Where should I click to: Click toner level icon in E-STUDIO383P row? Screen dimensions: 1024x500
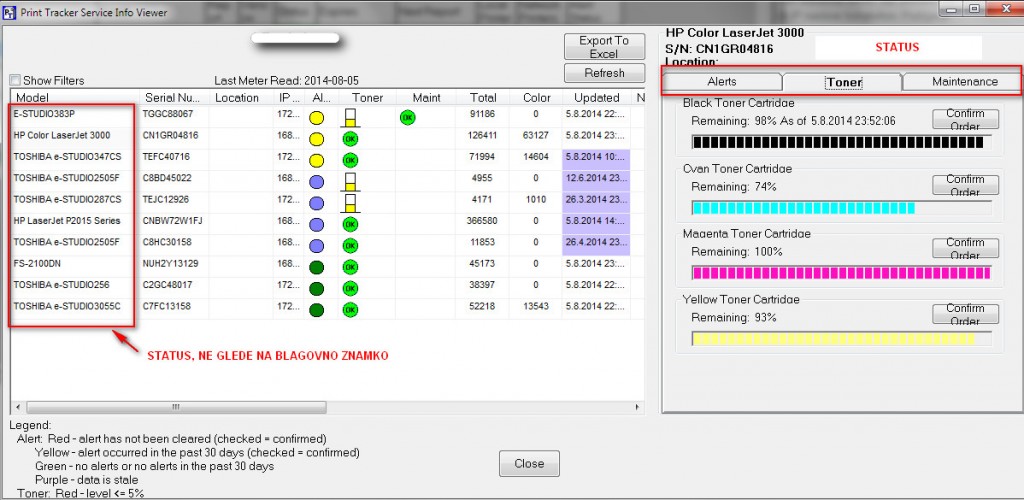tap(350, 118)
